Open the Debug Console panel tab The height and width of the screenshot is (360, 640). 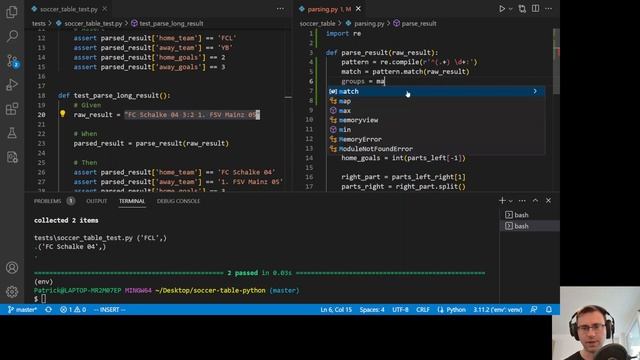tap(178, 201)
